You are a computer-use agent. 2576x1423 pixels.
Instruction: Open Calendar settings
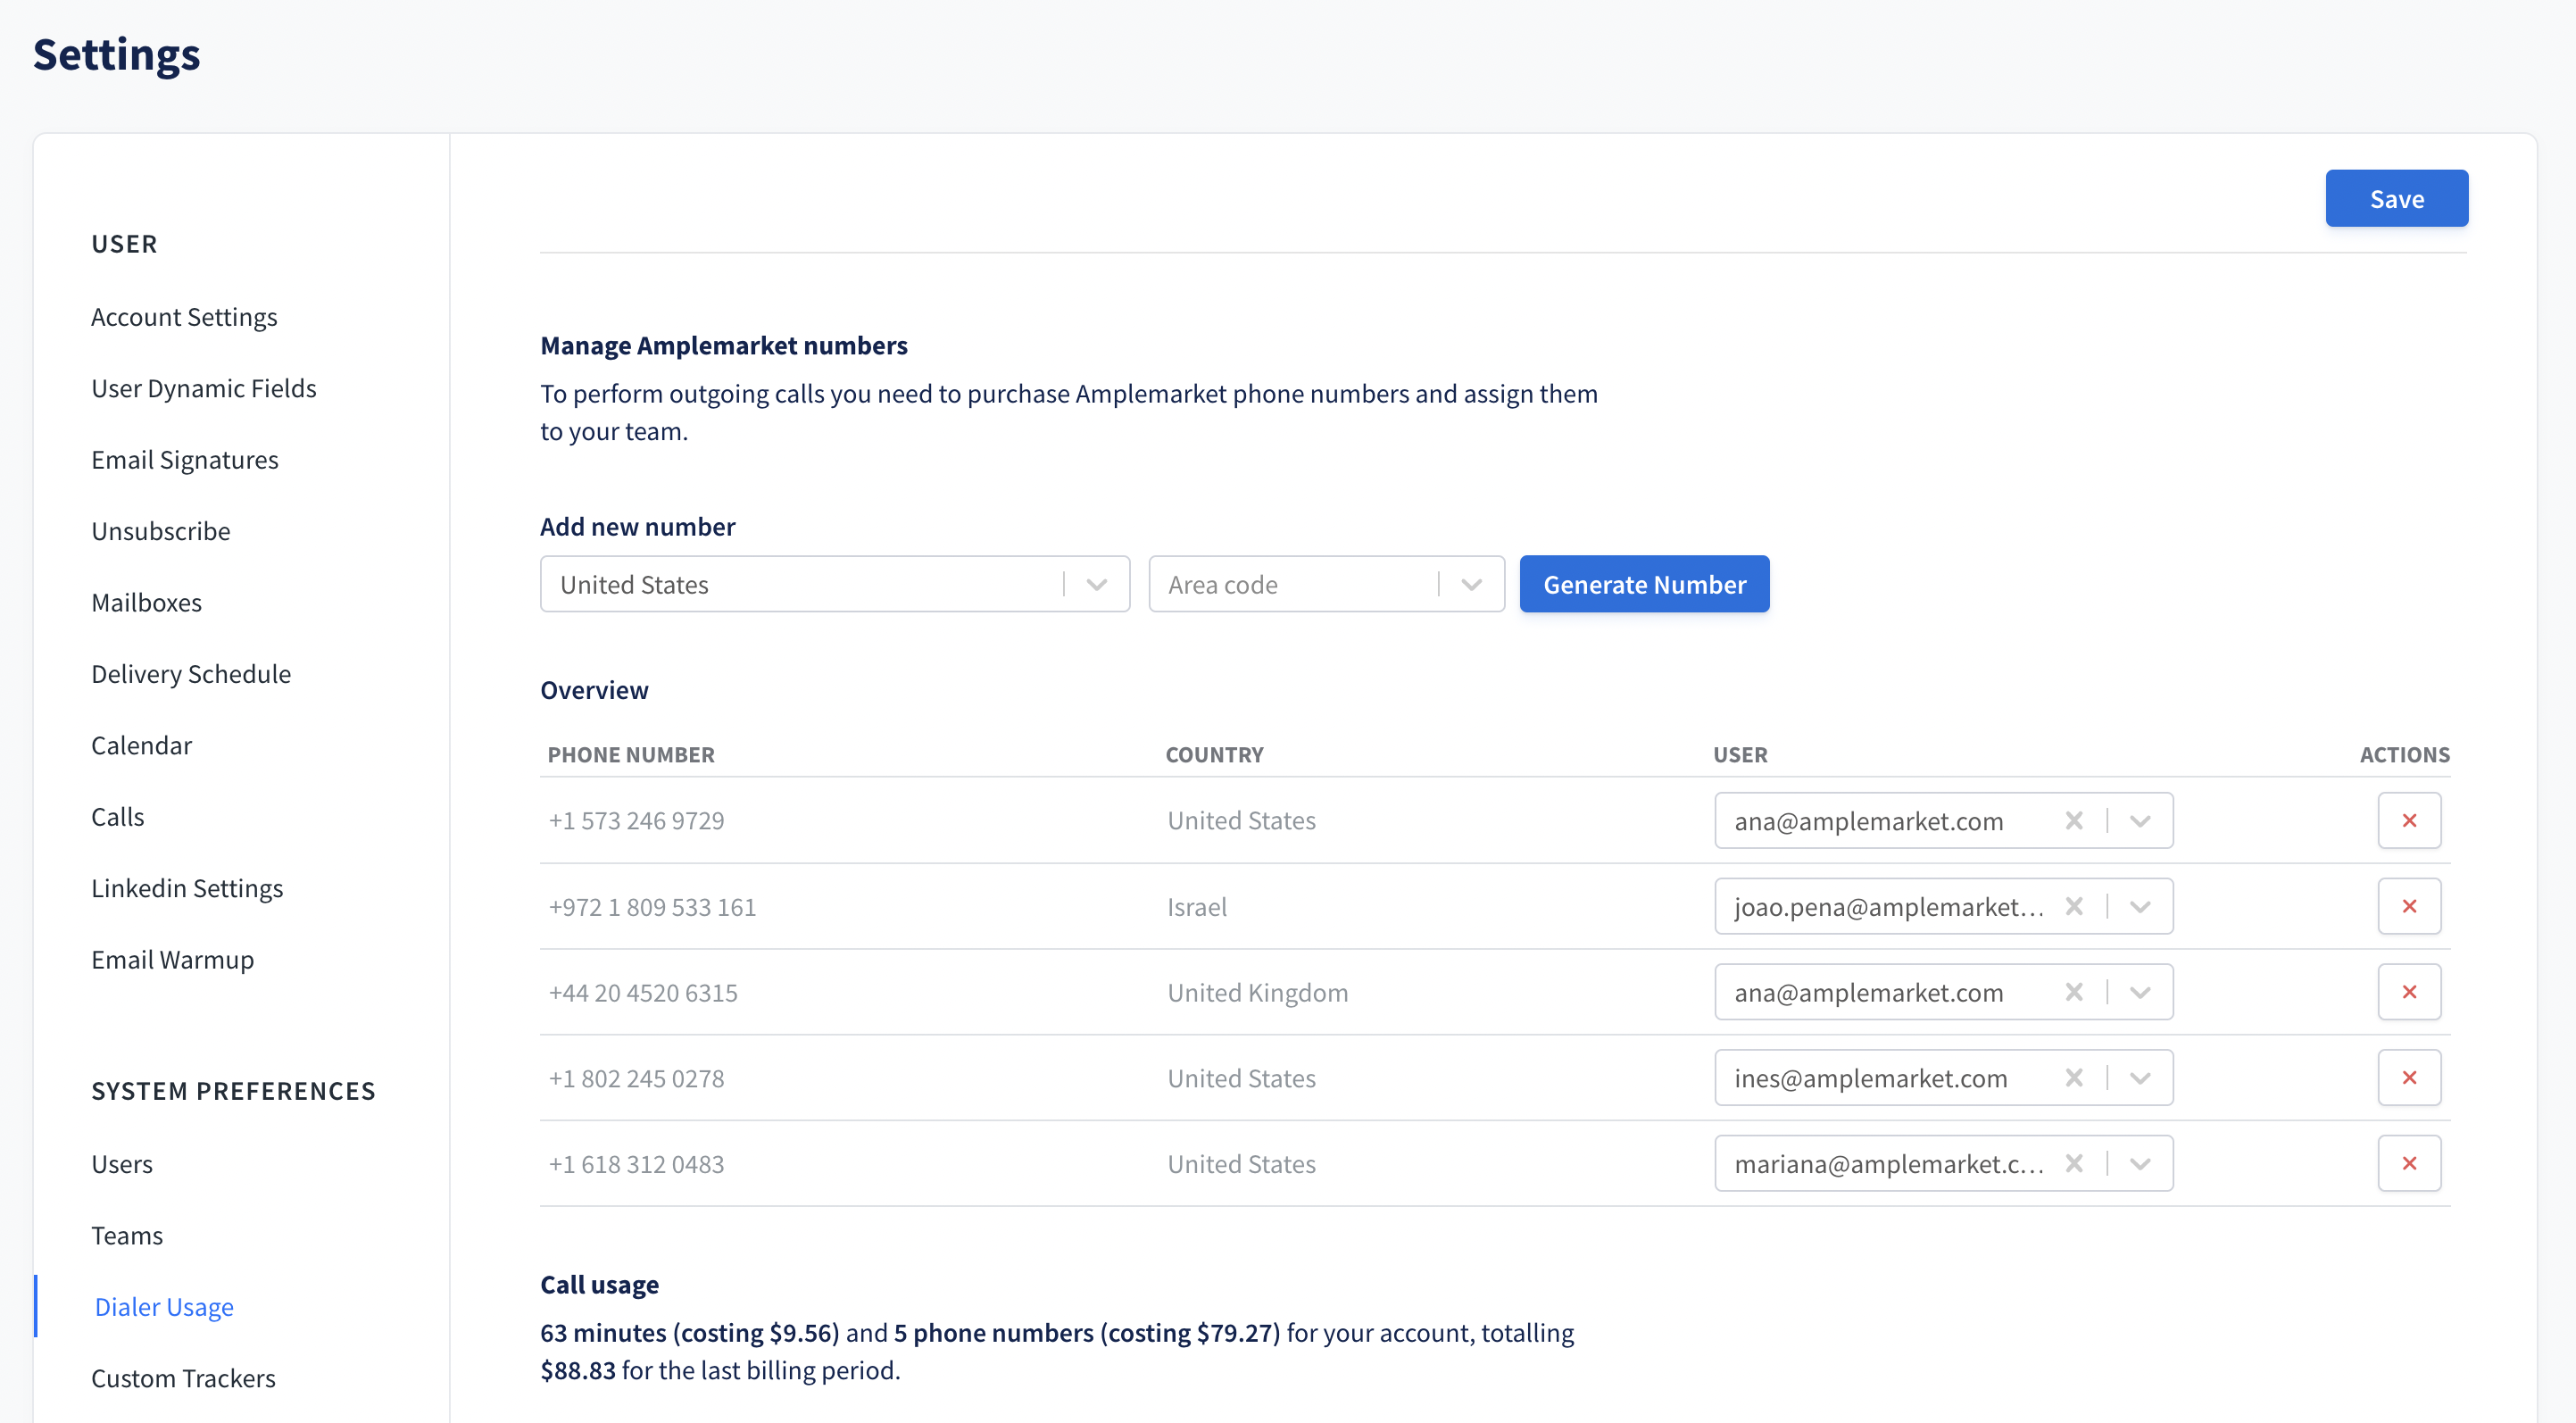[141, 746]
